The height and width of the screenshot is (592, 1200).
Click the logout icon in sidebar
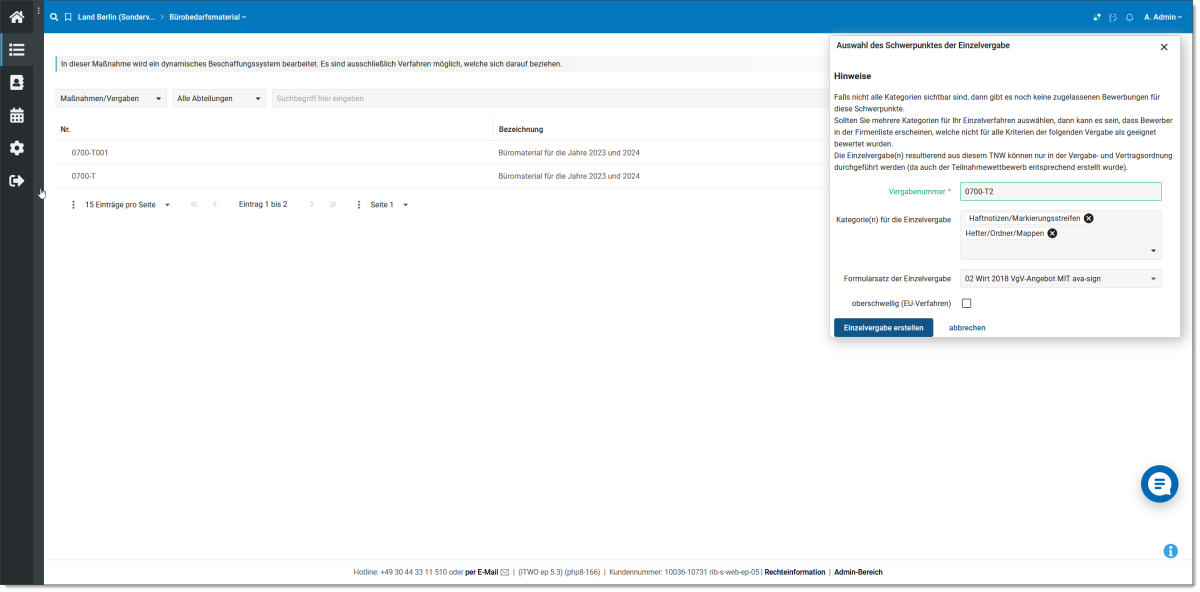pos(17,181)
